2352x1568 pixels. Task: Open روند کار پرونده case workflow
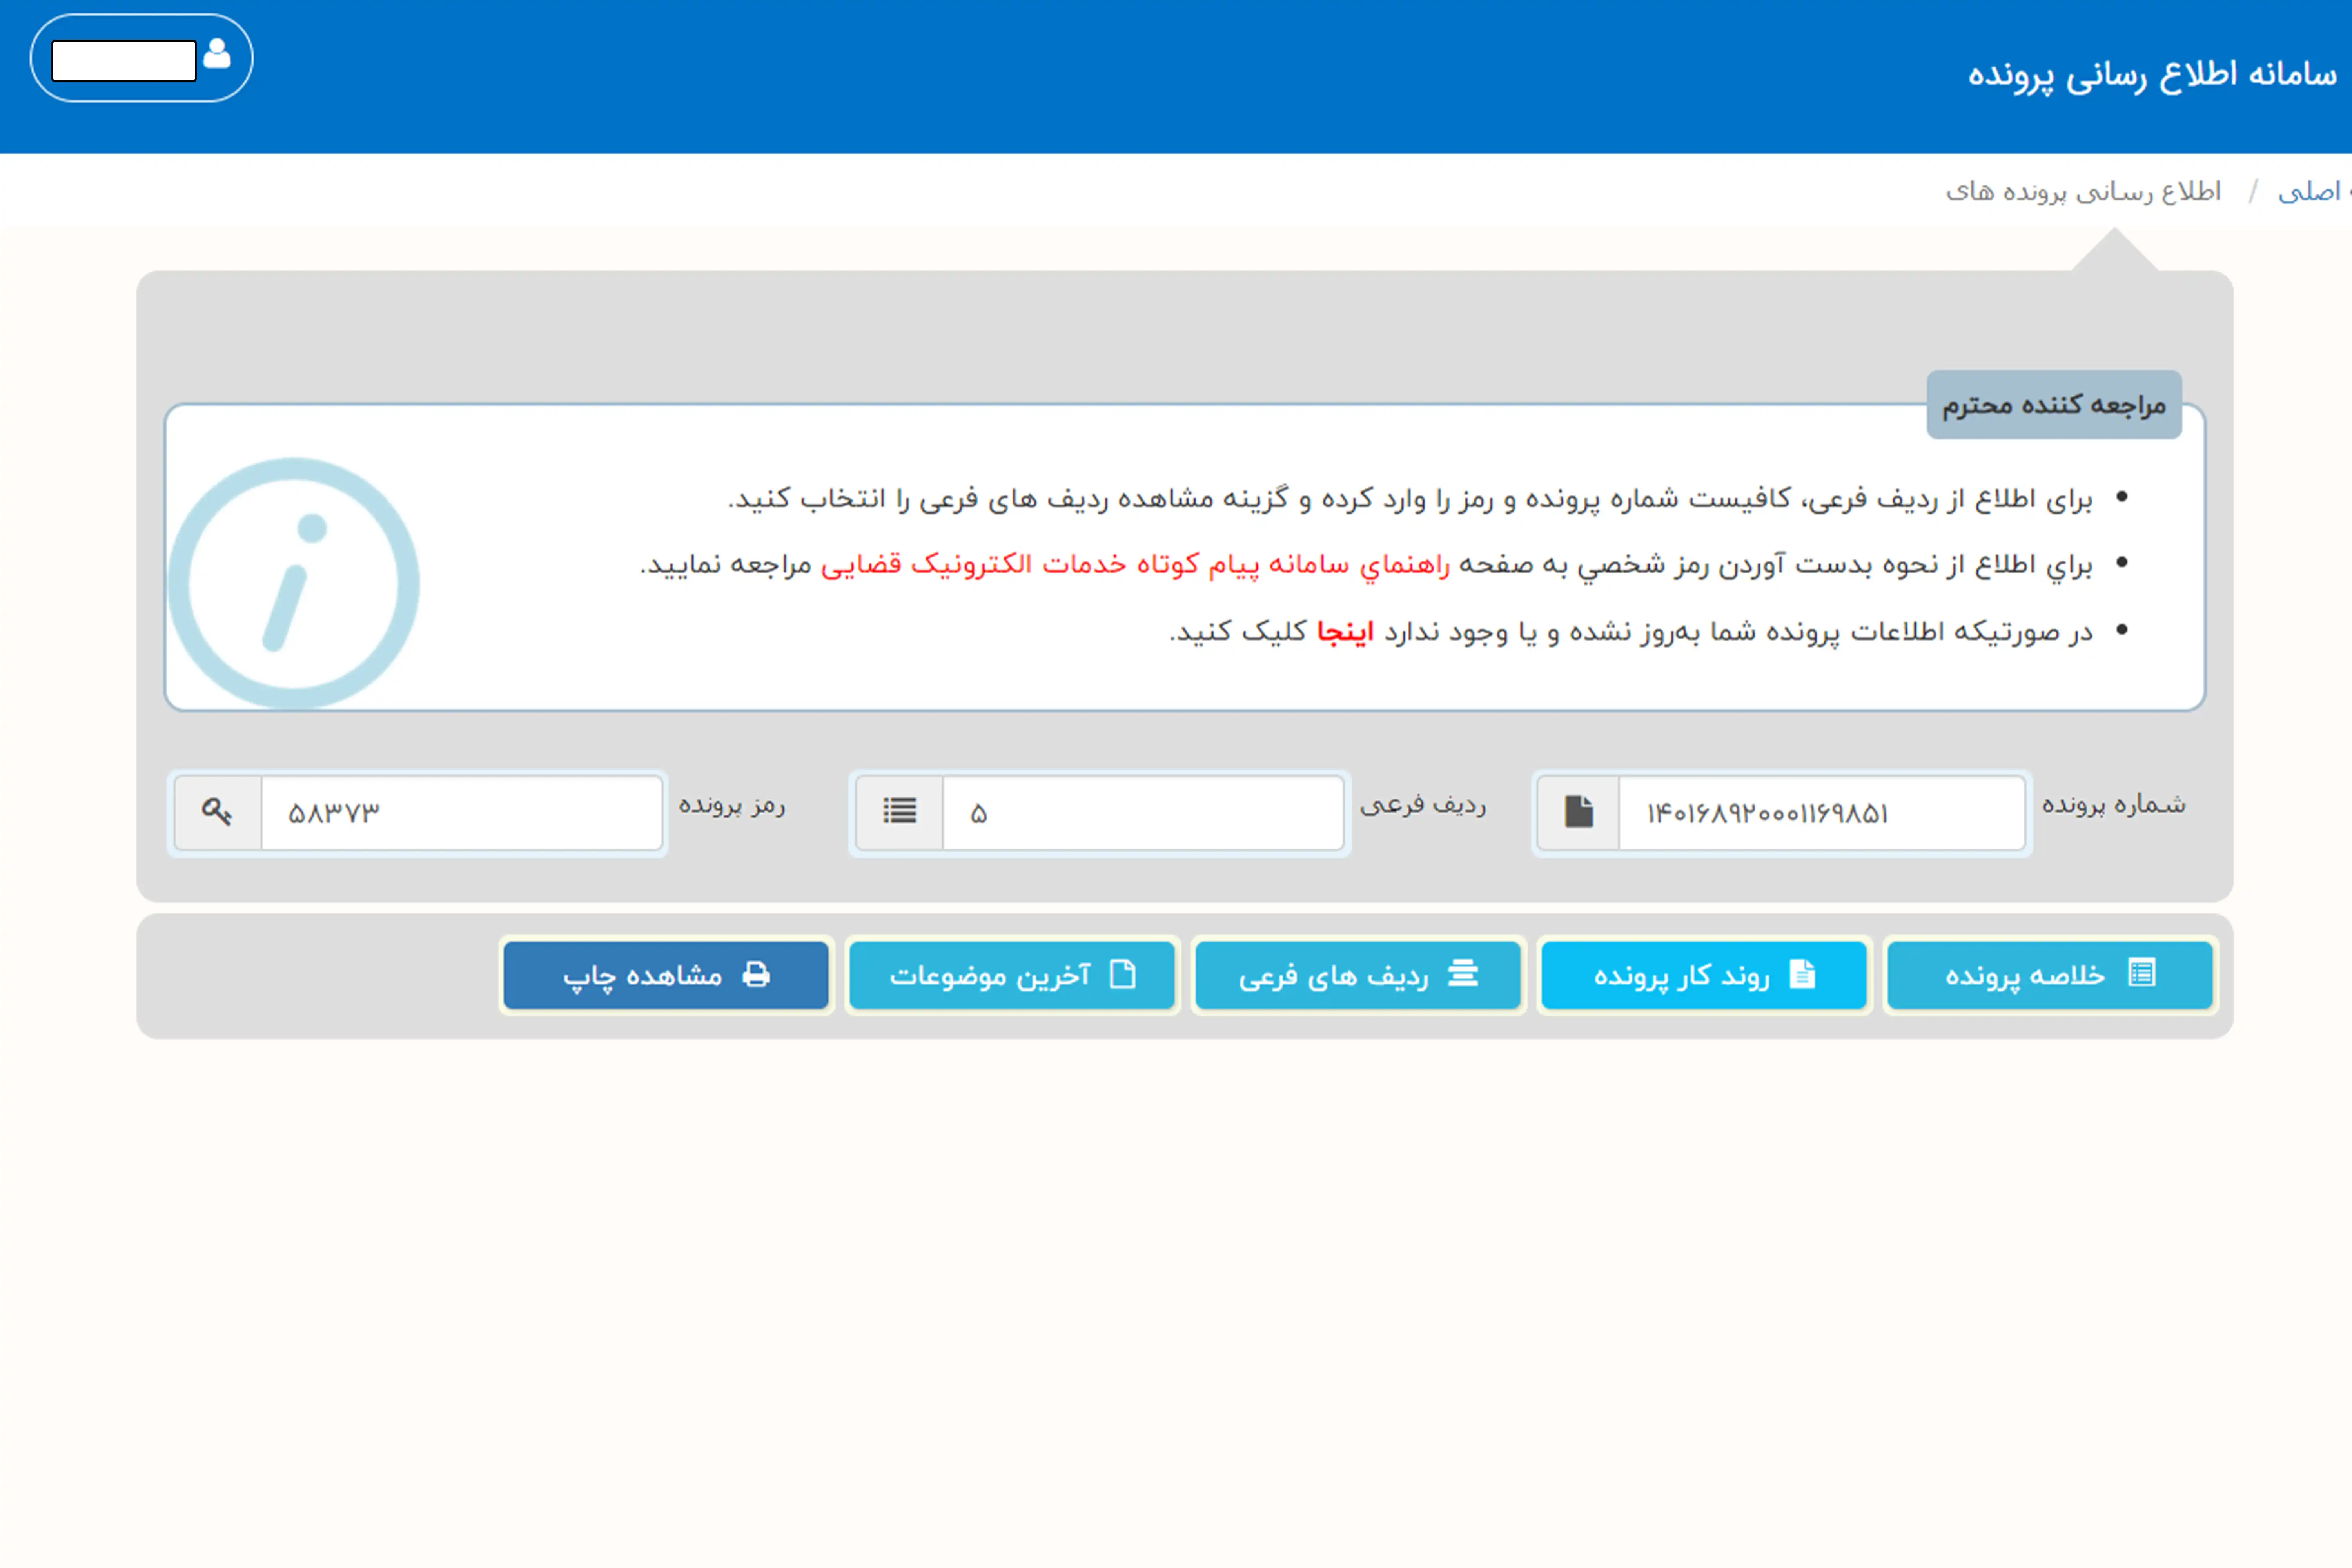[x=1704, y=975]
